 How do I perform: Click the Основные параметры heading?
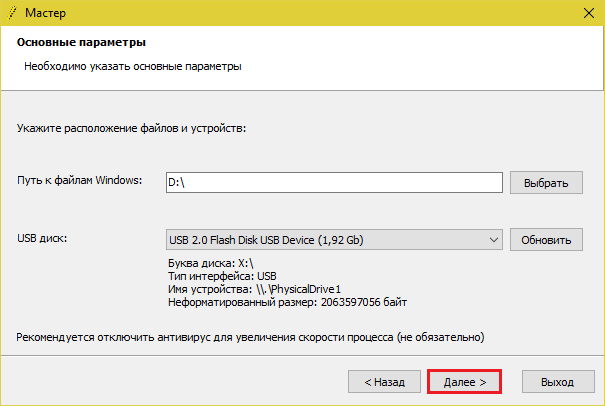(81, 44)
